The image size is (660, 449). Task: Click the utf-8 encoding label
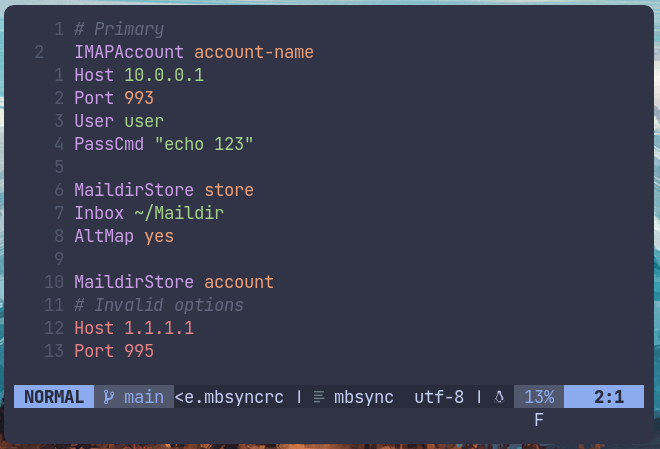click(x=439, y=397)
